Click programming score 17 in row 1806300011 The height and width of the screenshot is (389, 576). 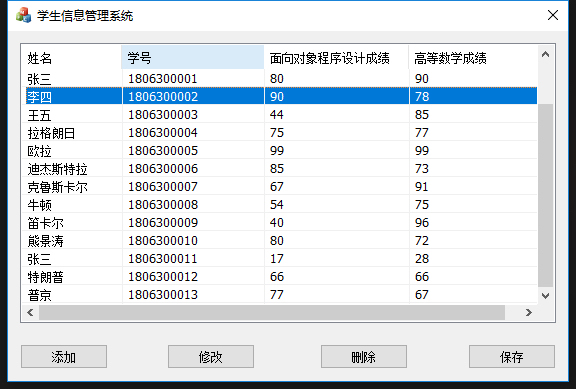[x=277, y=259]
